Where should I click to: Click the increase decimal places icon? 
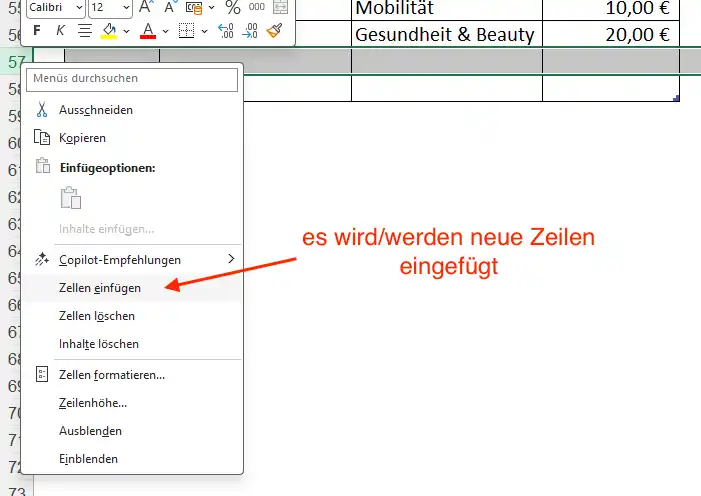point(226,31)
